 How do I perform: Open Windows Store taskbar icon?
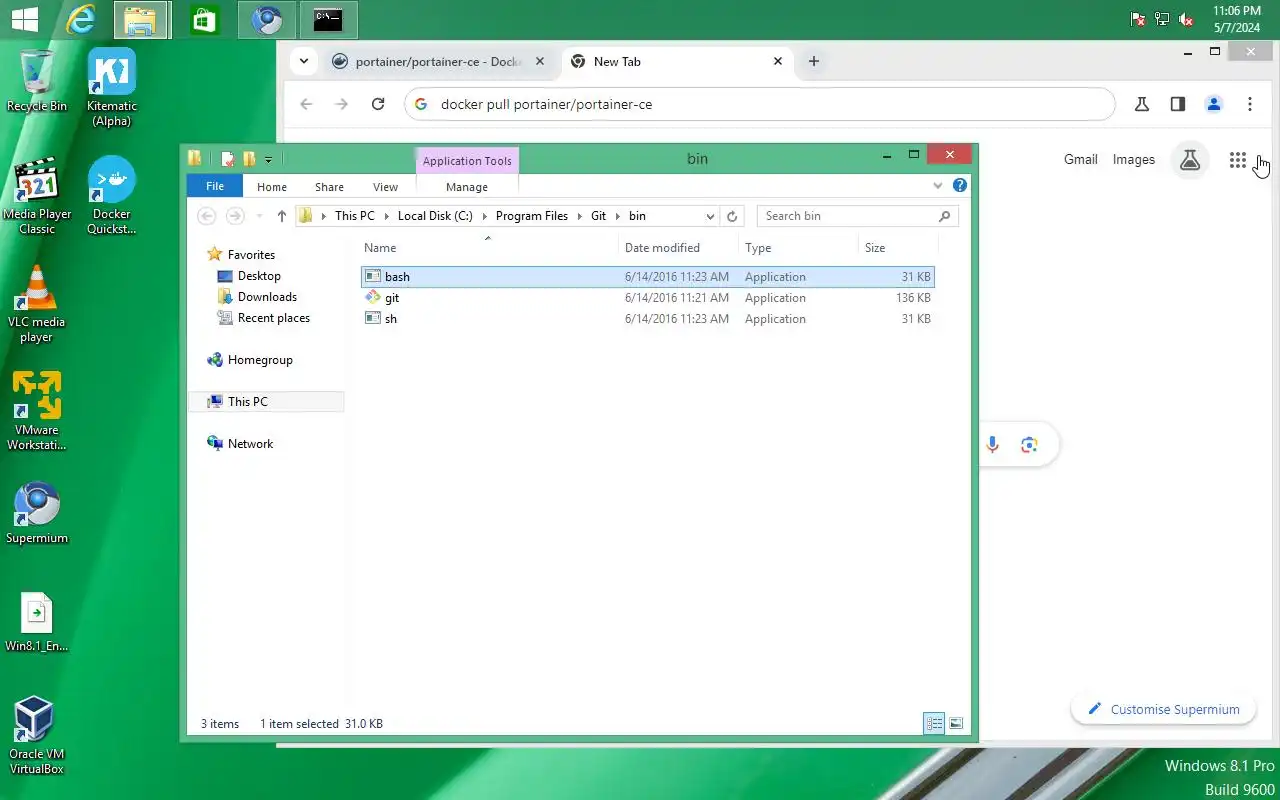pyautogui.click(x=204, y=19)
